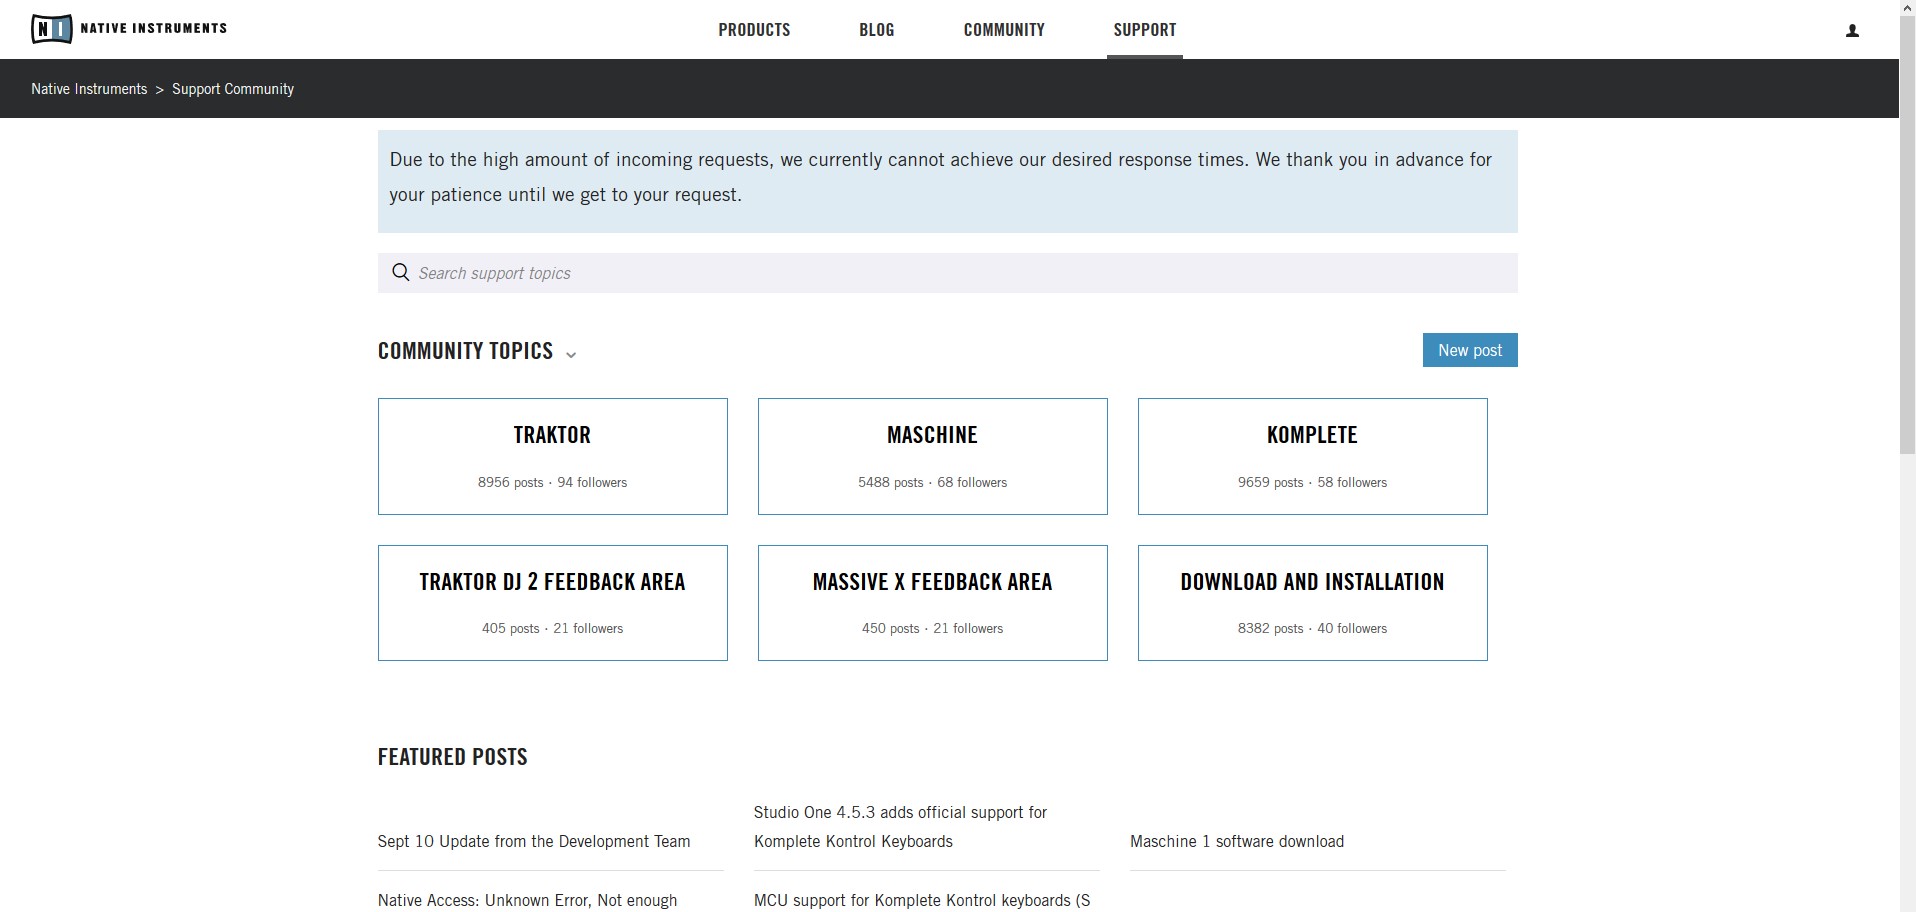Open the Community menu item

tap(1004, 30)
